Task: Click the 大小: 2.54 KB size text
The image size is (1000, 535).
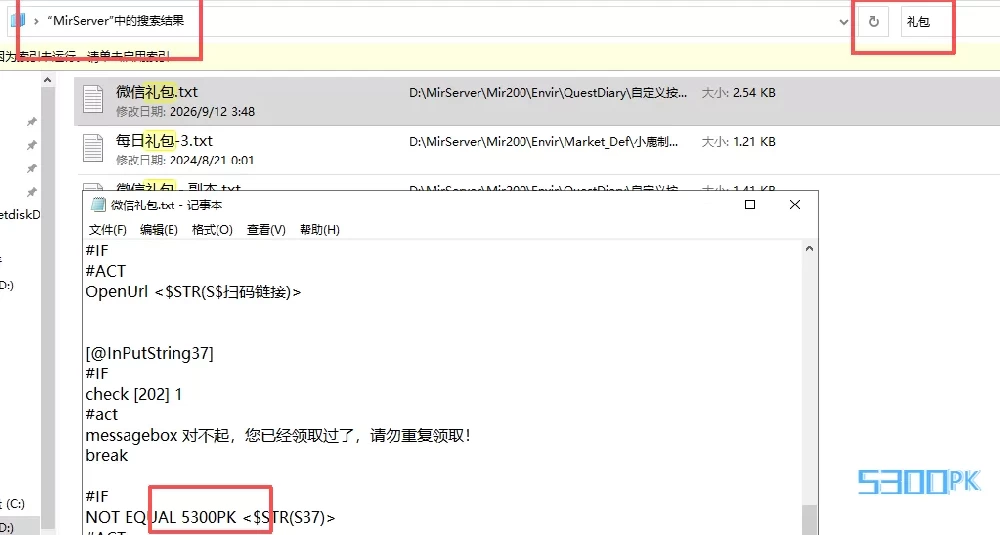Action: click(x=739, y=92)
